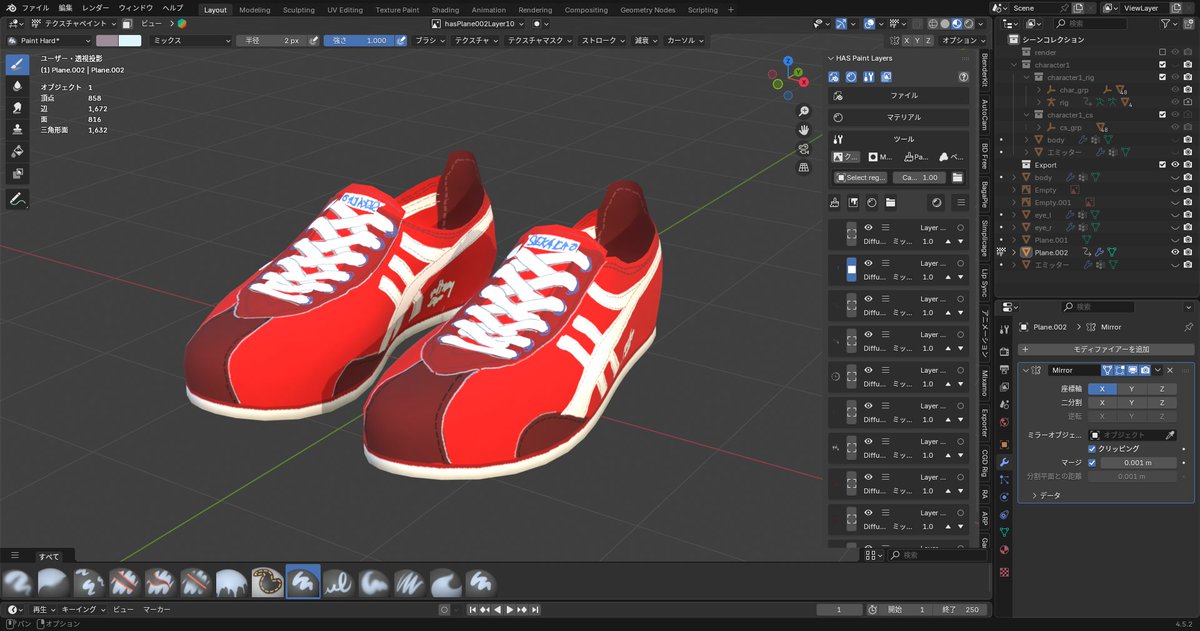Pin the properties editor context
Image resolution: width=1200 pixels, height=631 pixels.
pyautogui.click(x=1188, y=327)
